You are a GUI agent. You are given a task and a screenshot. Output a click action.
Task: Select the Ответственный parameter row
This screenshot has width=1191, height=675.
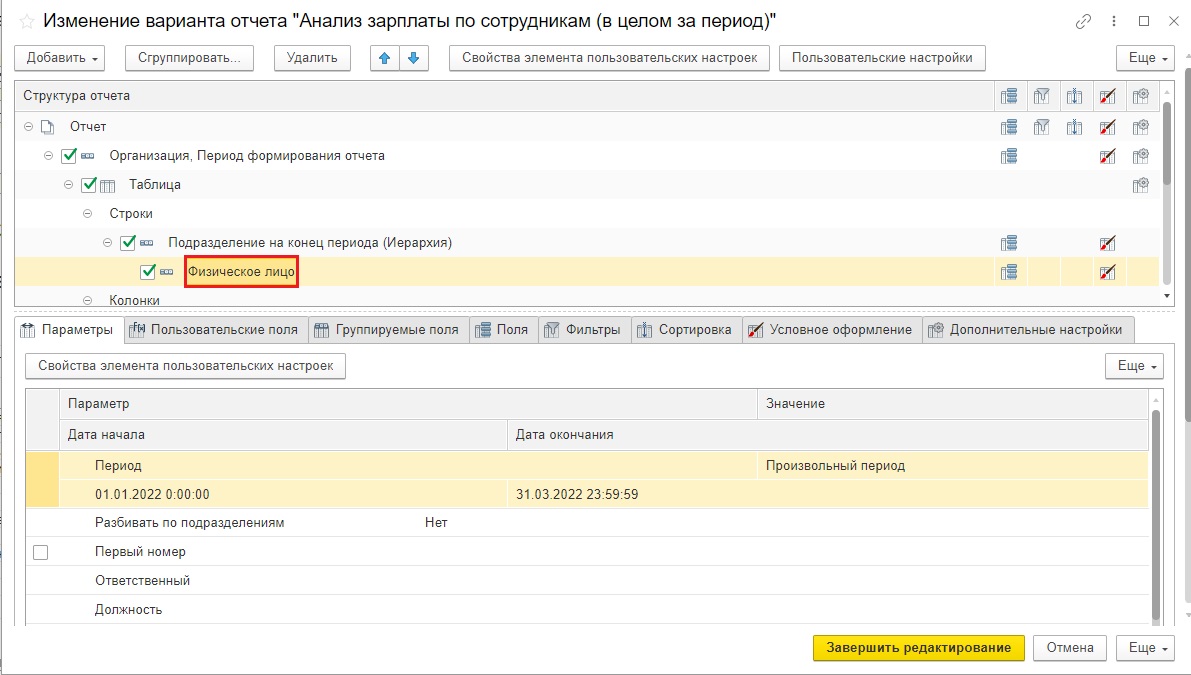[x=587, y=581]
